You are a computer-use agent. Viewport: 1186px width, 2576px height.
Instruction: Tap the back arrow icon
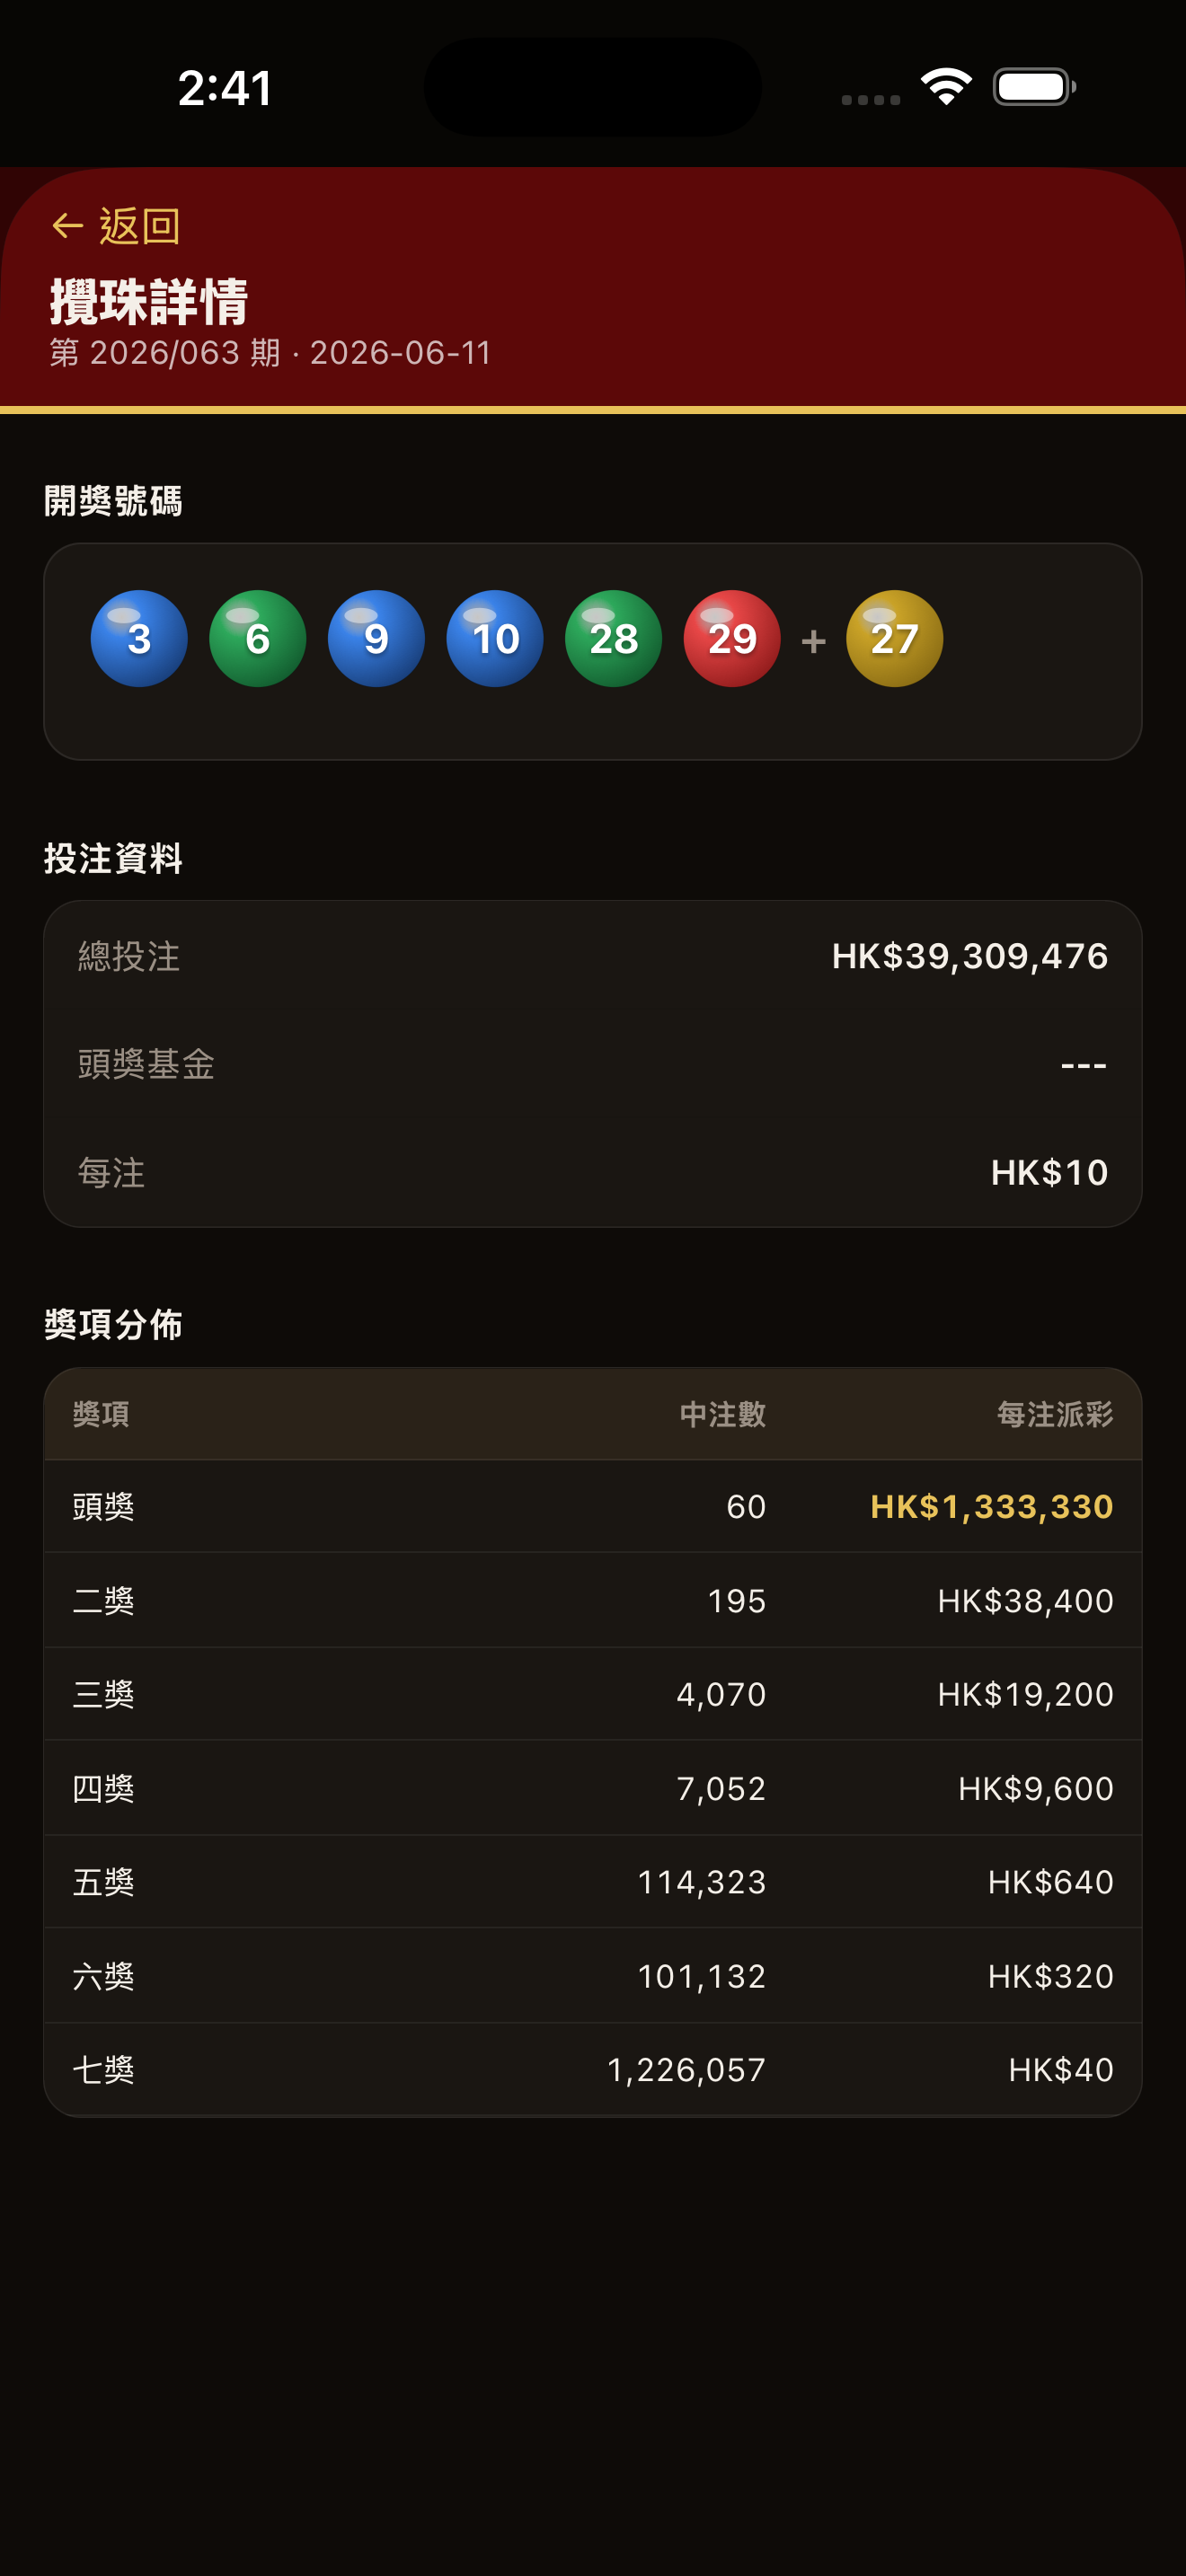tap(67, 226)
